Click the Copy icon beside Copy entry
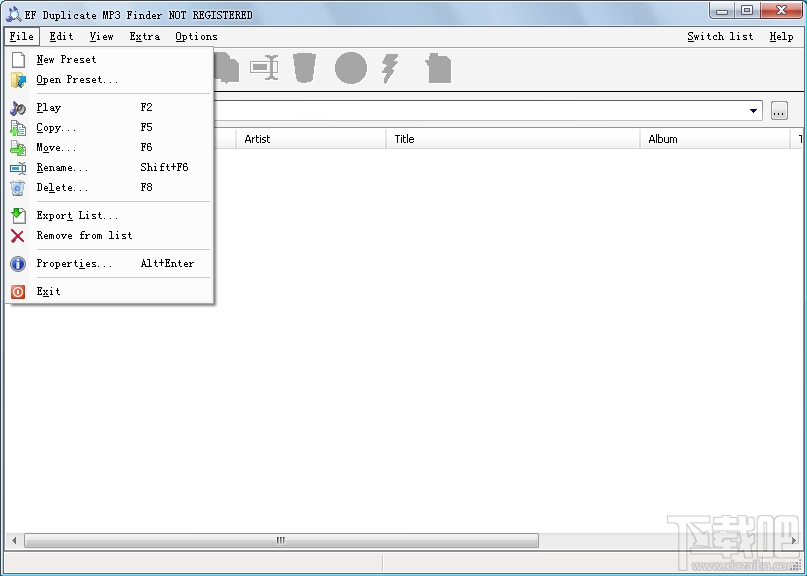The height and width of the screenshot is (576, 807). coord(17,127)
